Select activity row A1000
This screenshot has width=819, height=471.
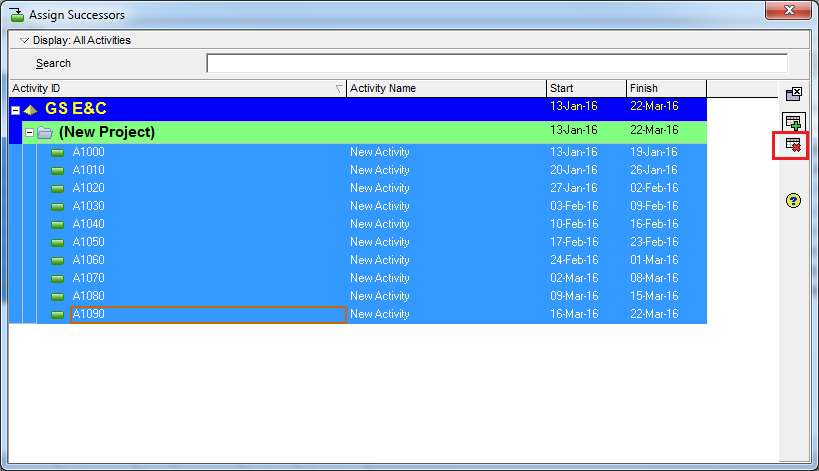pyautogui.click(x=371, y=152)
